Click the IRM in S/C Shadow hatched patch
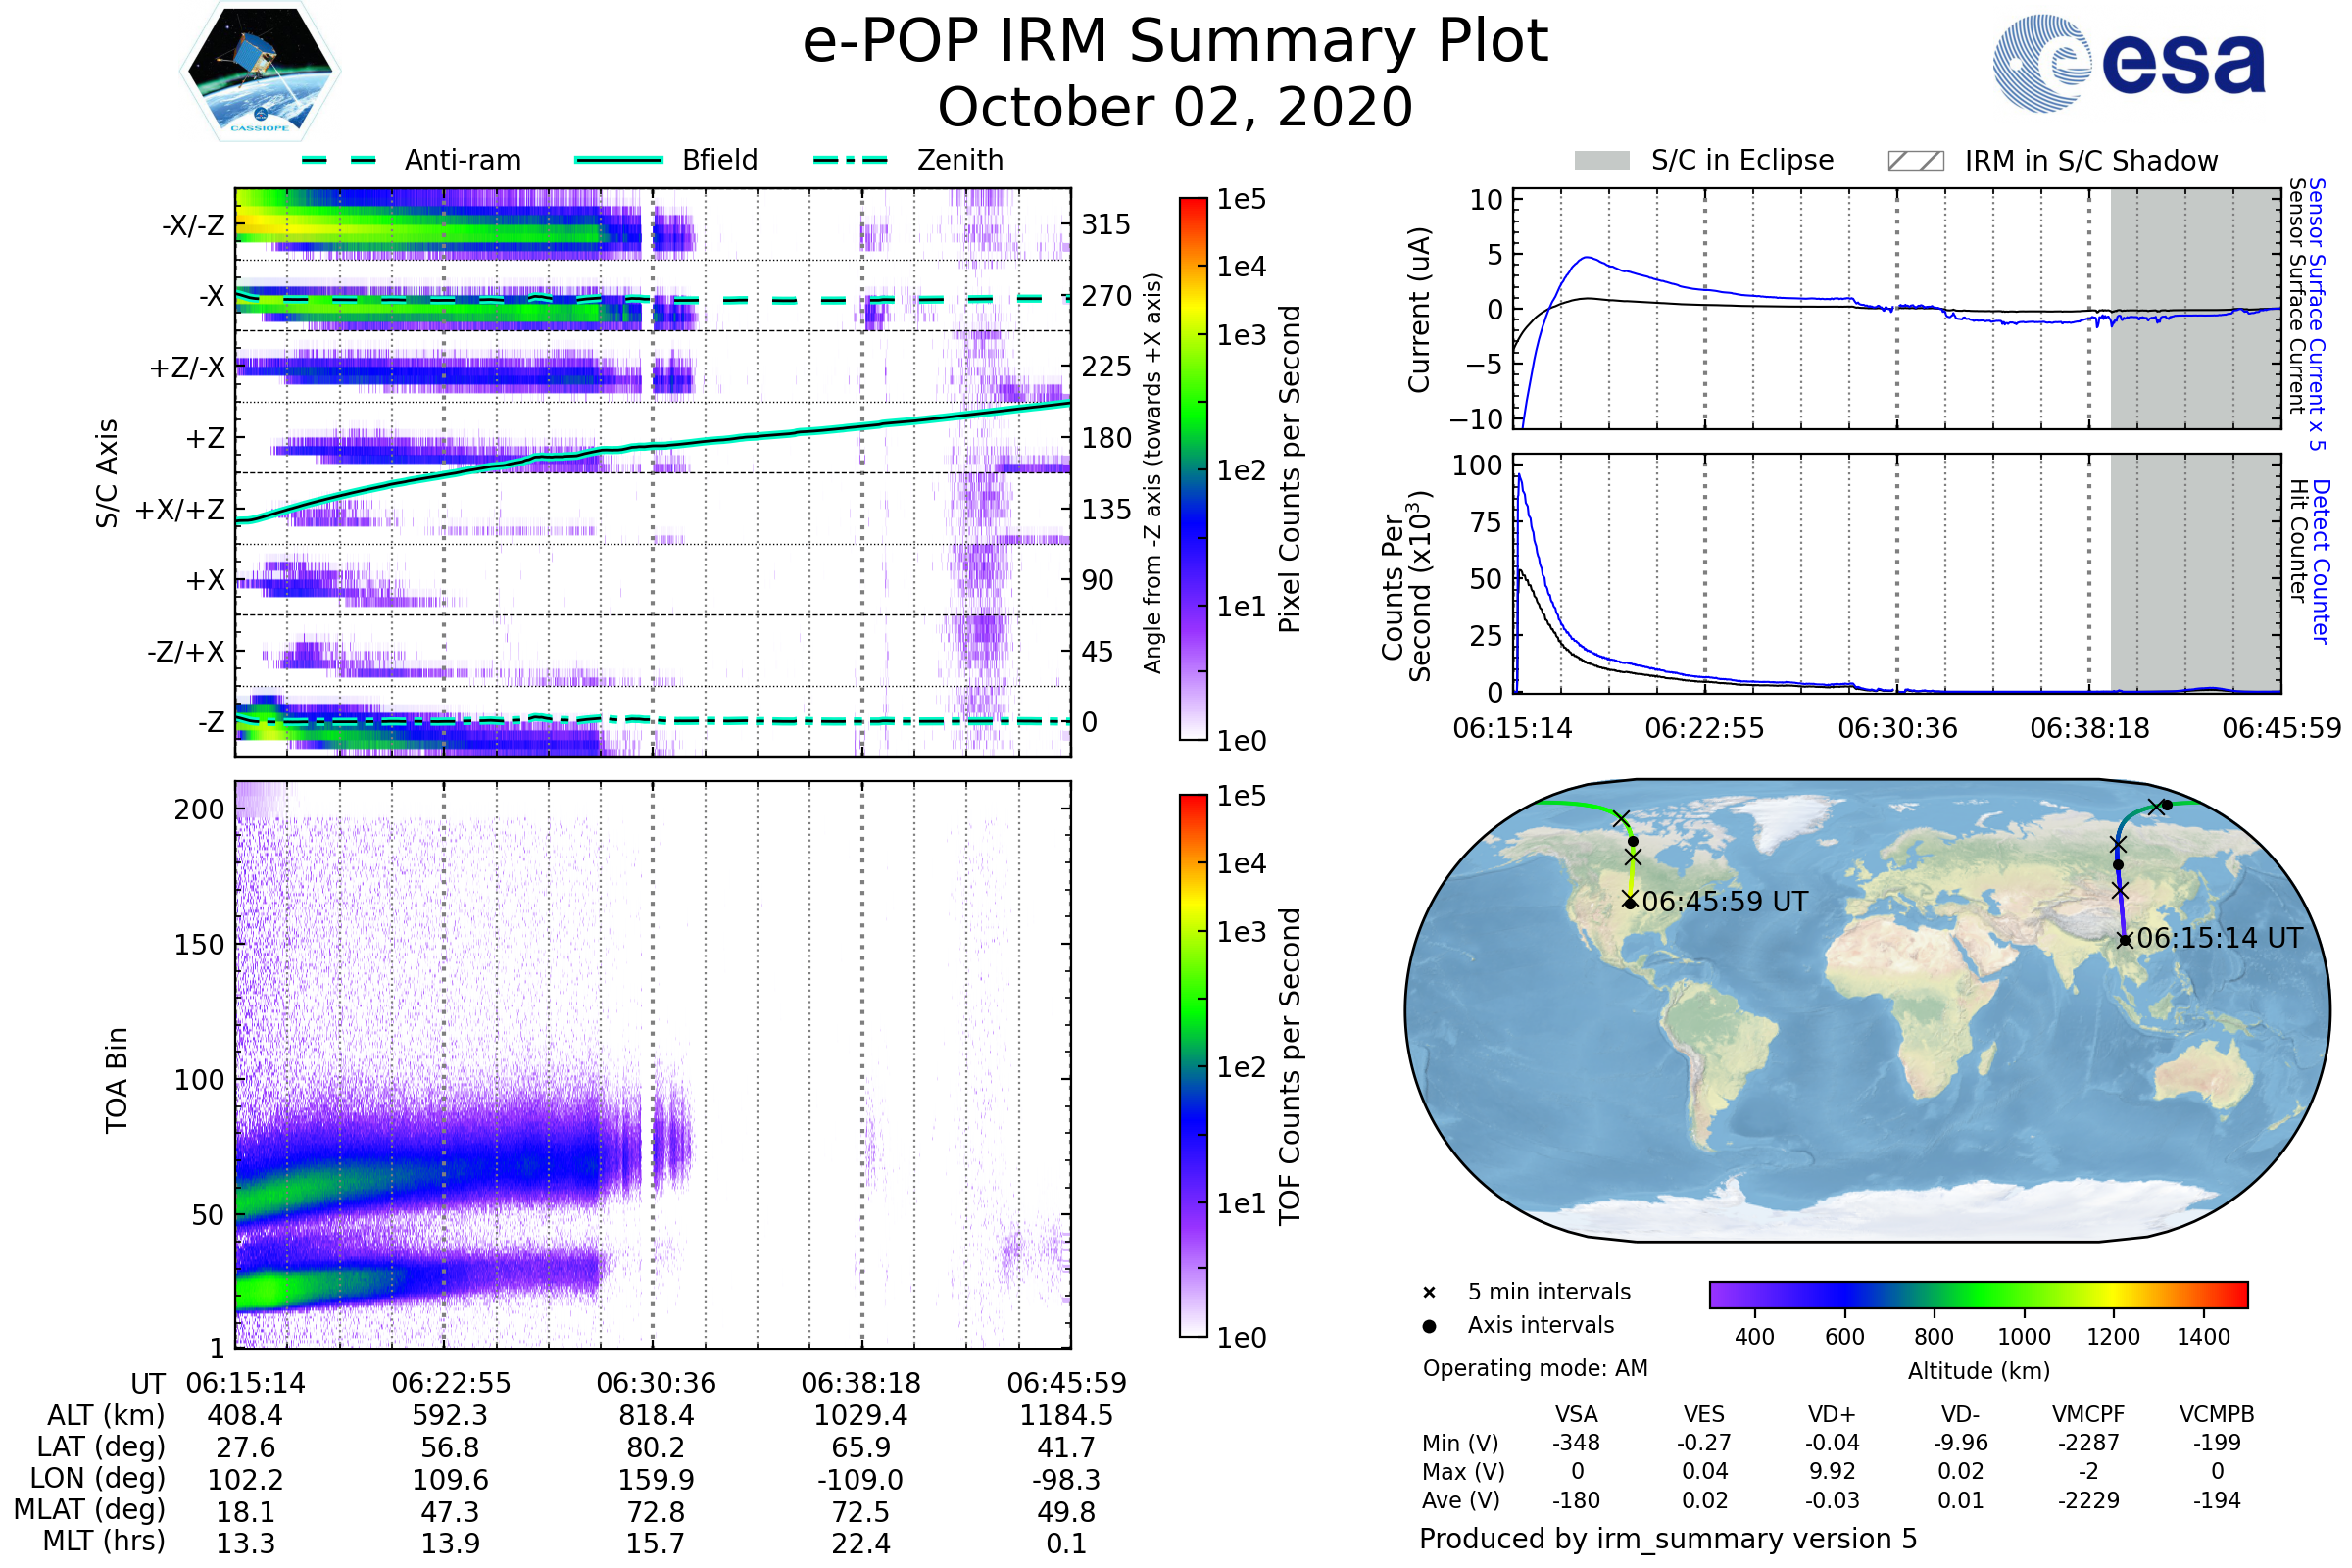 point(1915,161)
